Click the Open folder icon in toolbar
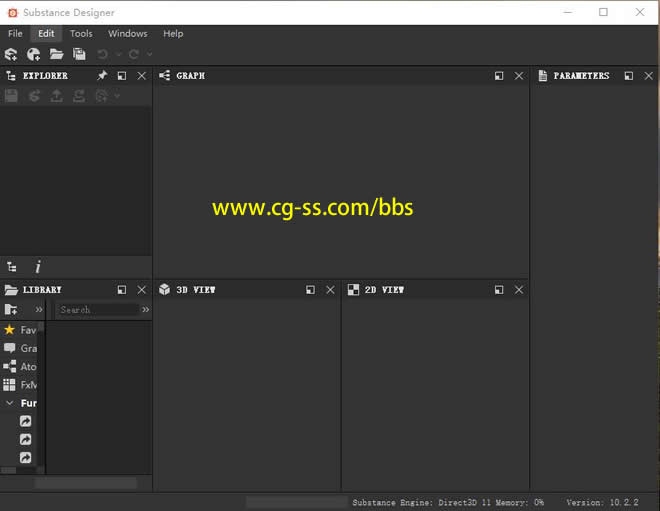The width and height of the screenshot is (660, 511). 56,54
